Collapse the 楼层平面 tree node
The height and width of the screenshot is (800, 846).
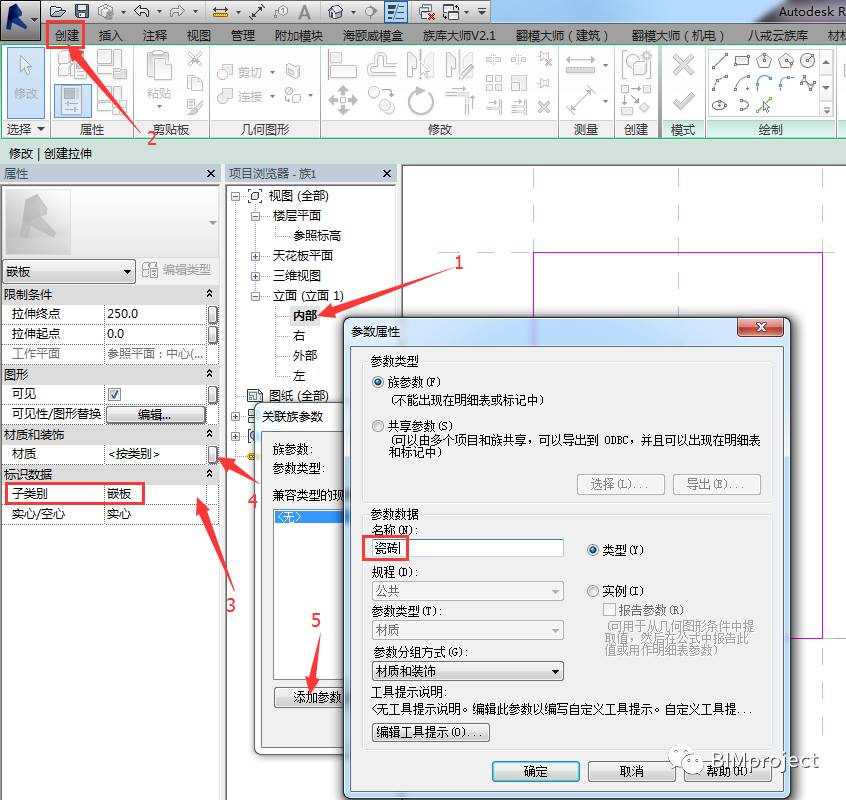[x=255, y=216]
